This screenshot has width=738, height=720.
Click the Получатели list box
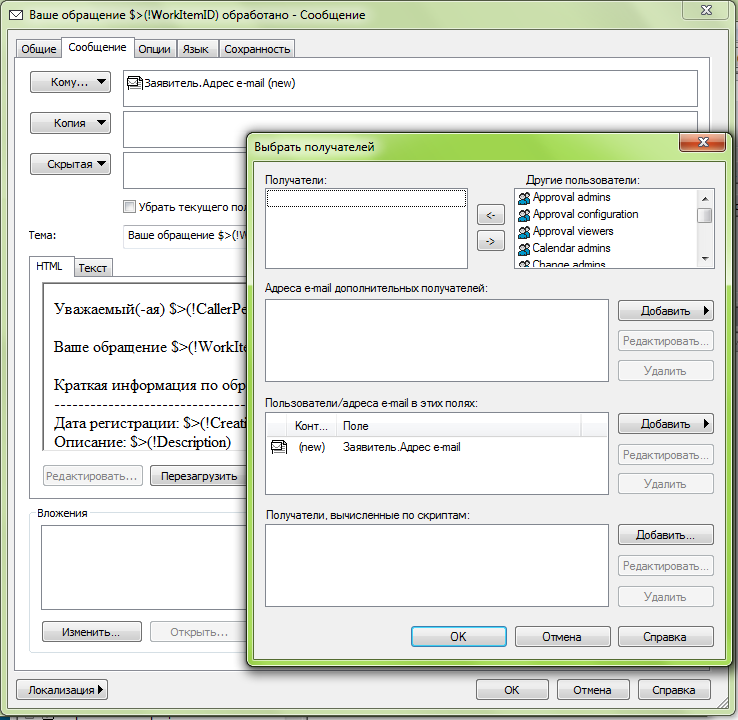[366, 229]
